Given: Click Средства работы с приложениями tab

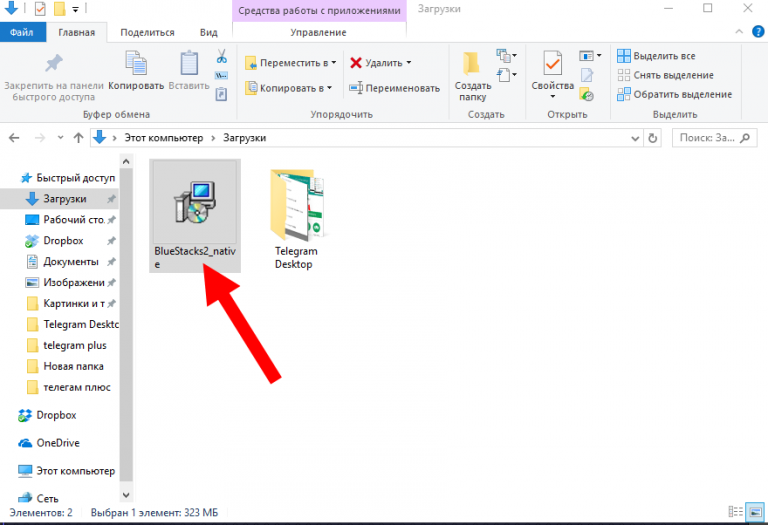Looking at the screenshot, I should click(x=319, y=10).
